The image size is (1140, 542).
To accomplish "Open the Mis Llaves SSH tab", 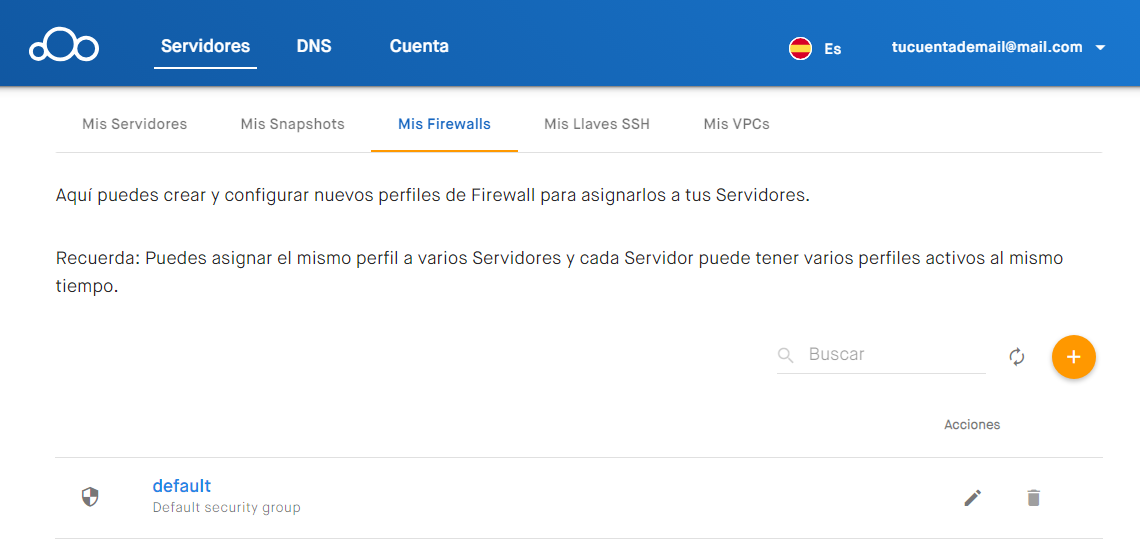I will [x=597, y=124].
